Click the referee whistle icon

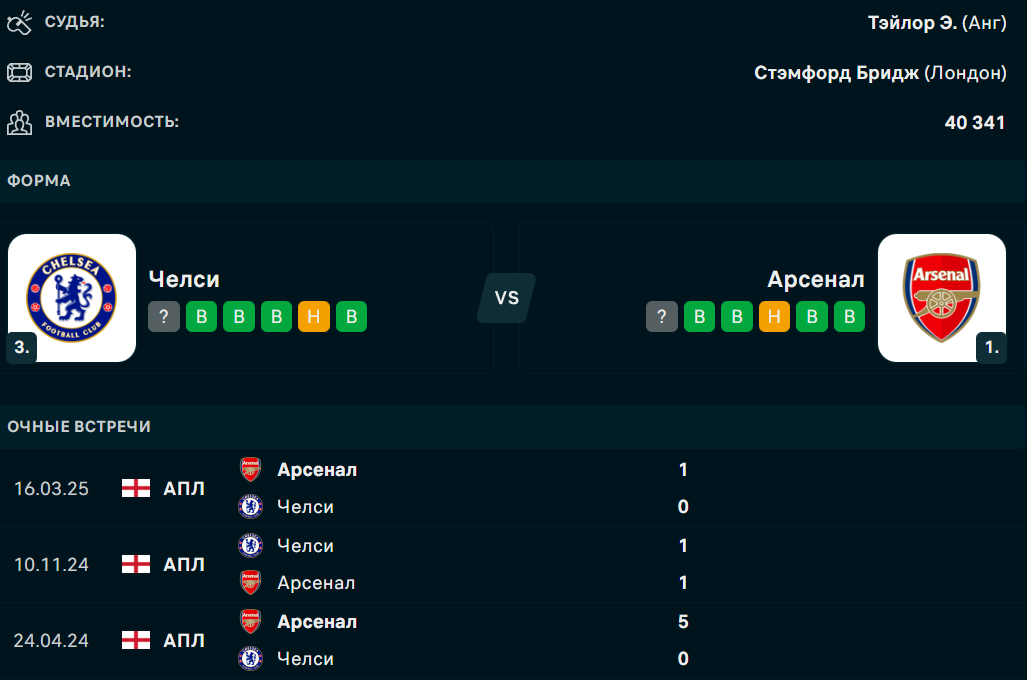[x=19, y=23]
